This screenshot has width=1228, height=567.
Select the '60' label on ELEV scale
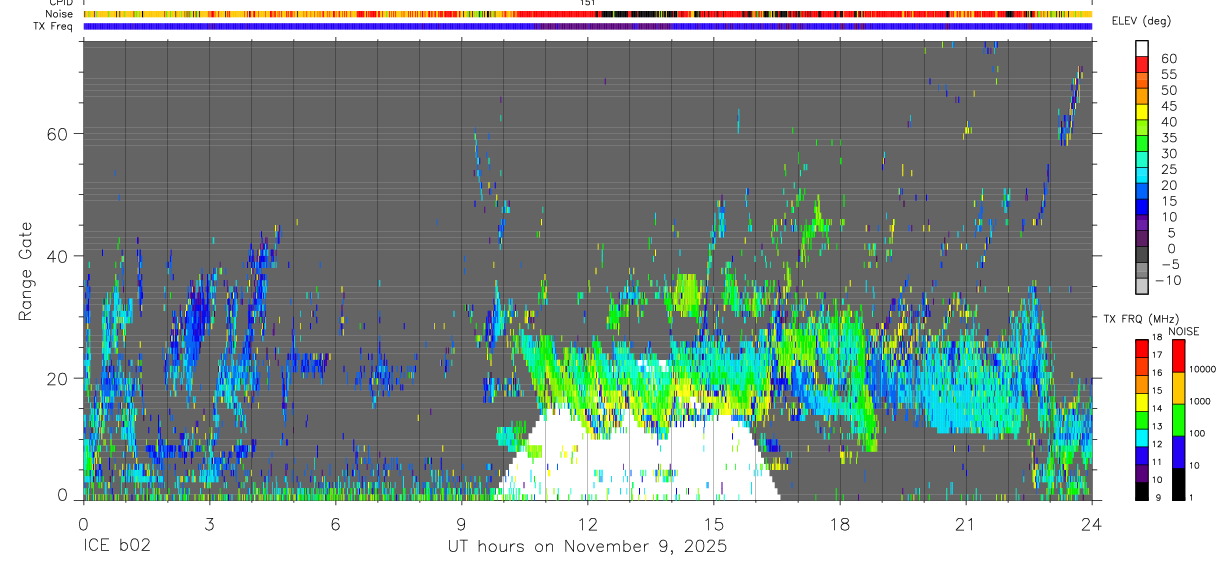(x=1169, y=59)
